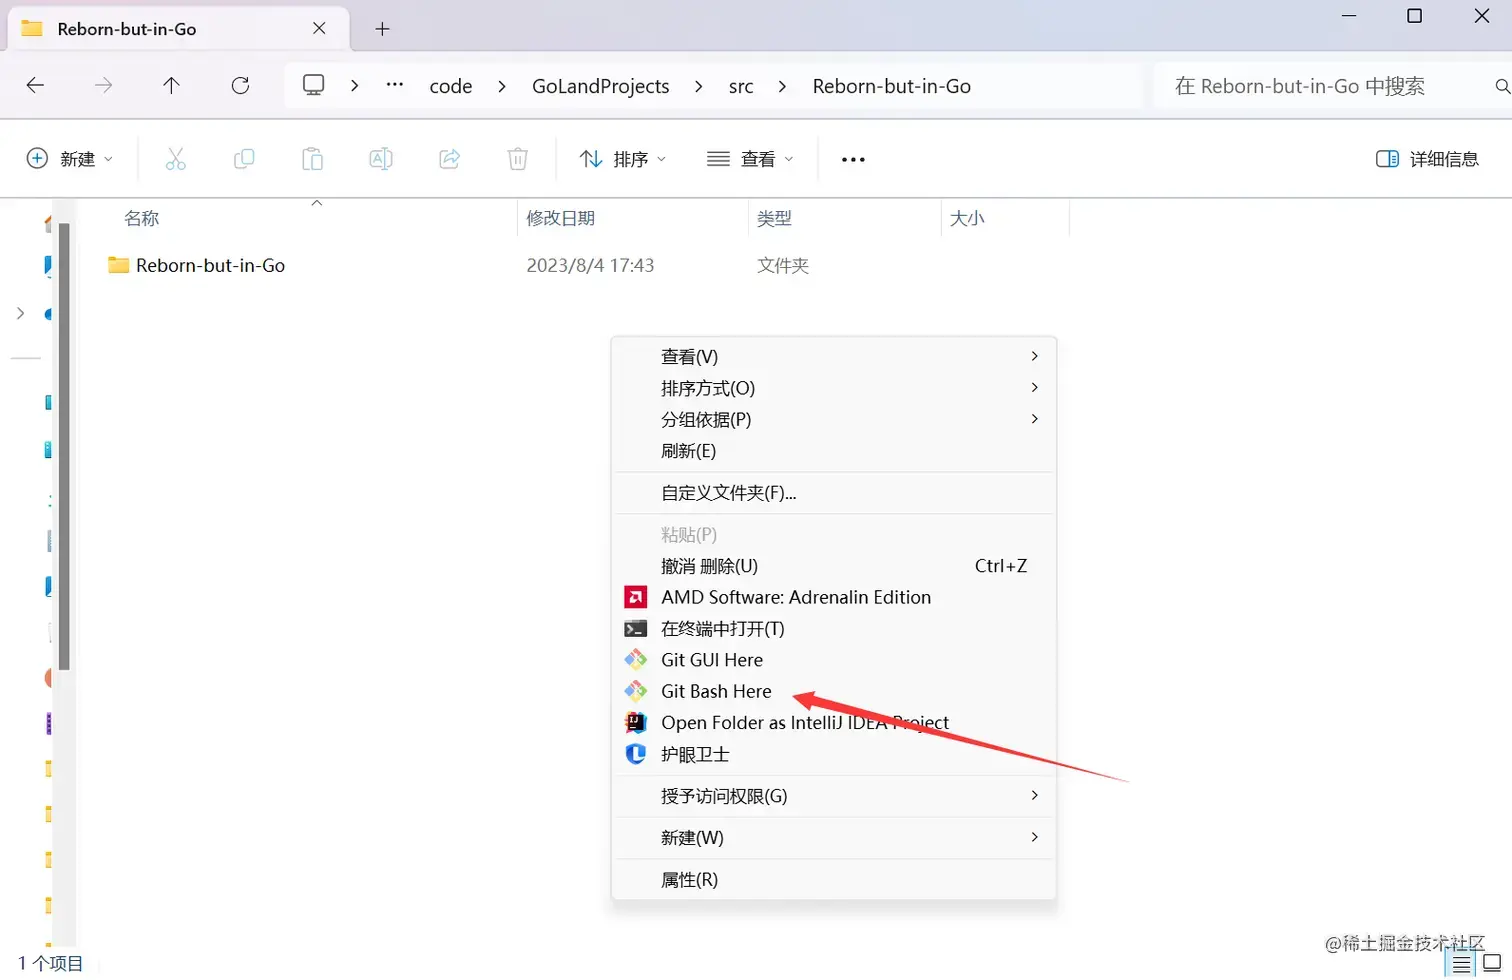1512x980 pixels.
Task: Switch to large thumbnails view icon in status bar
Action: click(x=1492, y=965)
